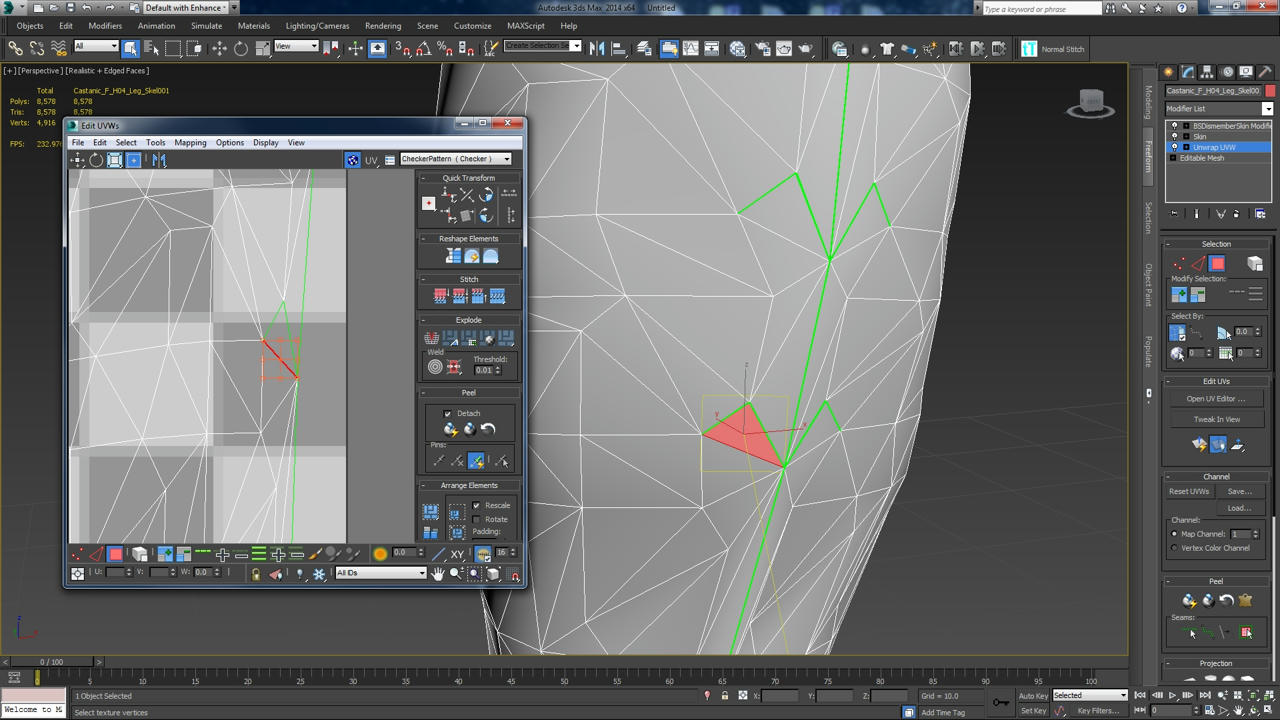
Task: Open Mapping menu in Edit UVWs
Action: coord(190,142)
